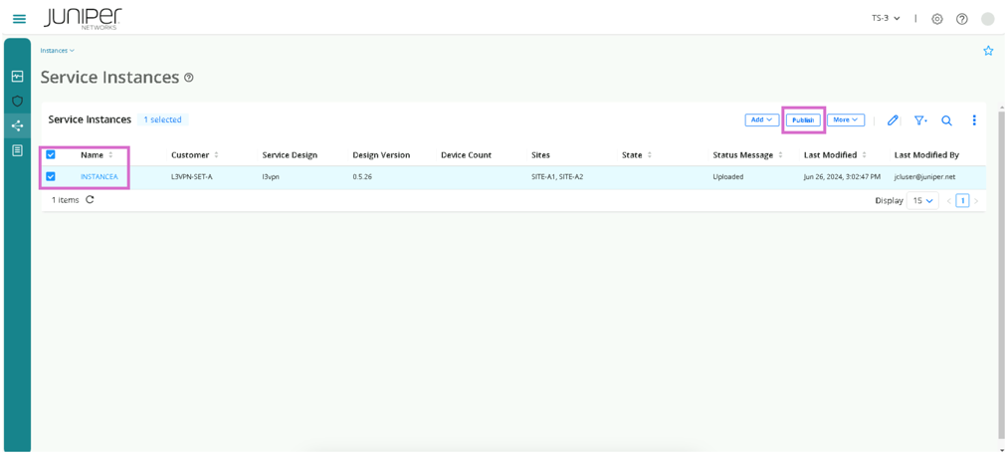Sort by Status Message column arrows

point(780,155)
